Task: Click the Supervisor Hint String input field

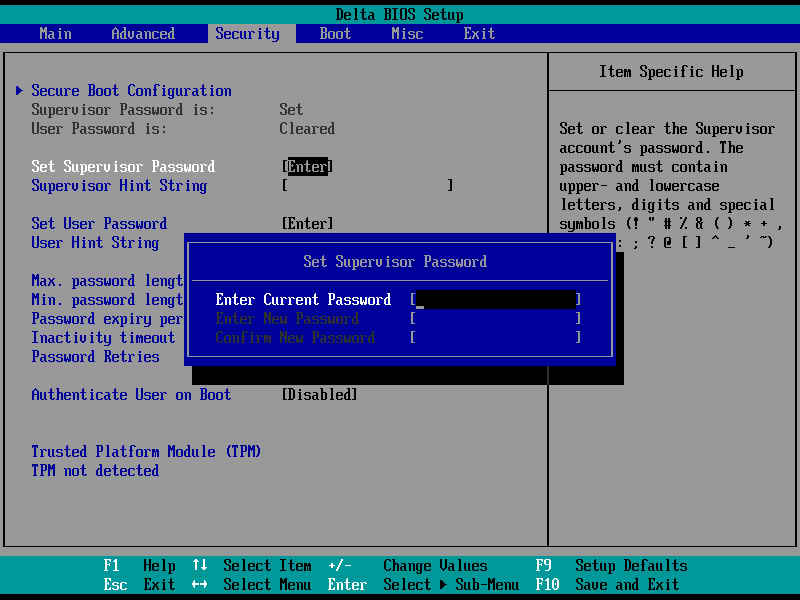Action: pyautogui.click(x=367, y=185)
